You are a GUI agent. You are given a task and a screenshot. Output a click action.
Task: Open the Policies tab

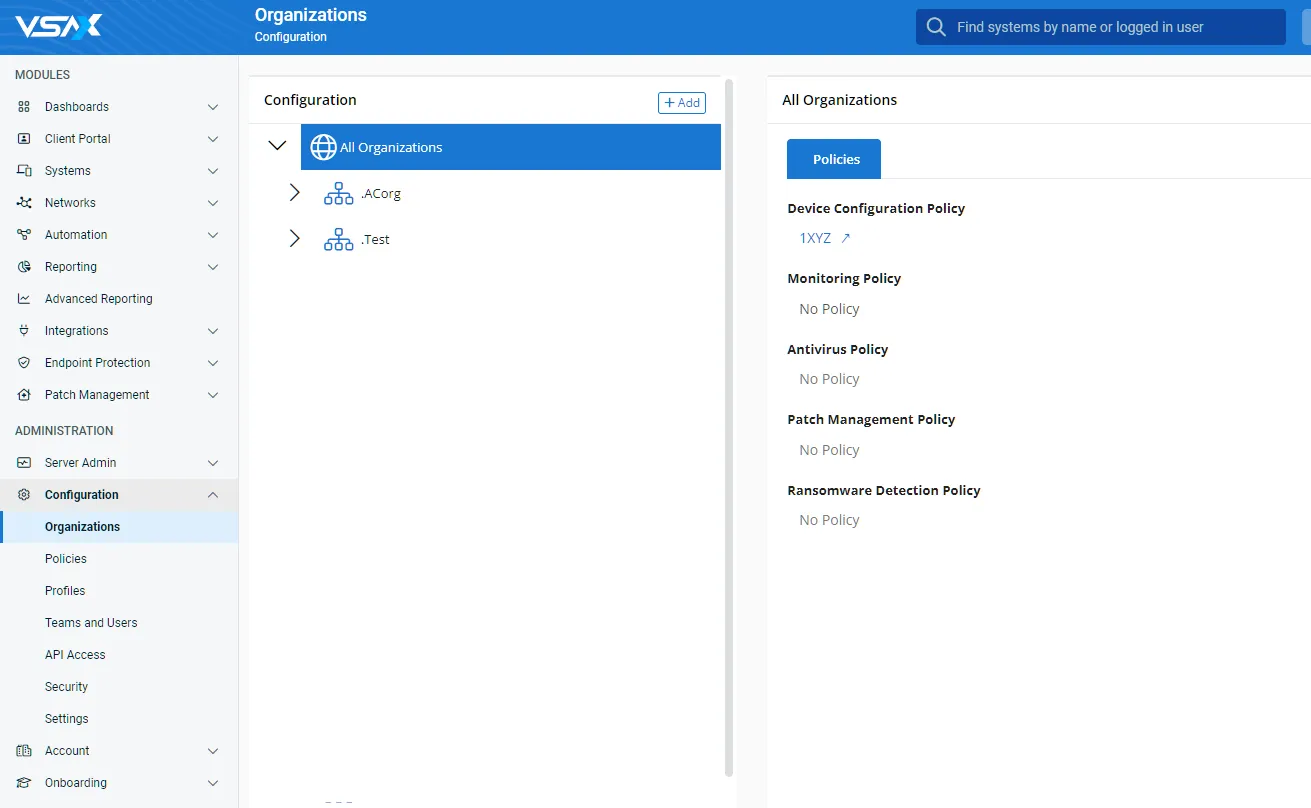tap(834, 159)
